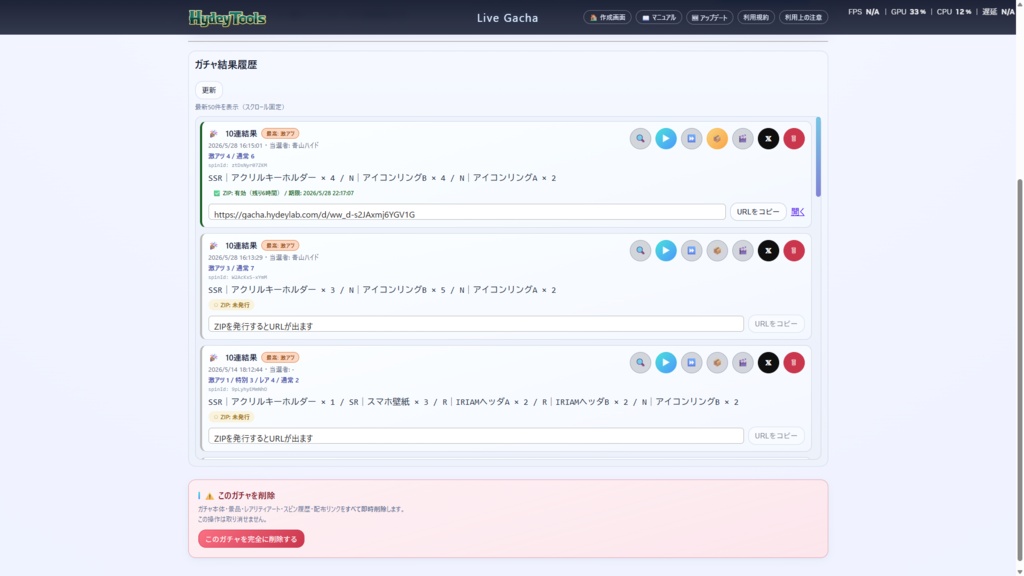Click the 2026/5/28 16:13:29 timestamp
1024x576 pixels.
235,257
